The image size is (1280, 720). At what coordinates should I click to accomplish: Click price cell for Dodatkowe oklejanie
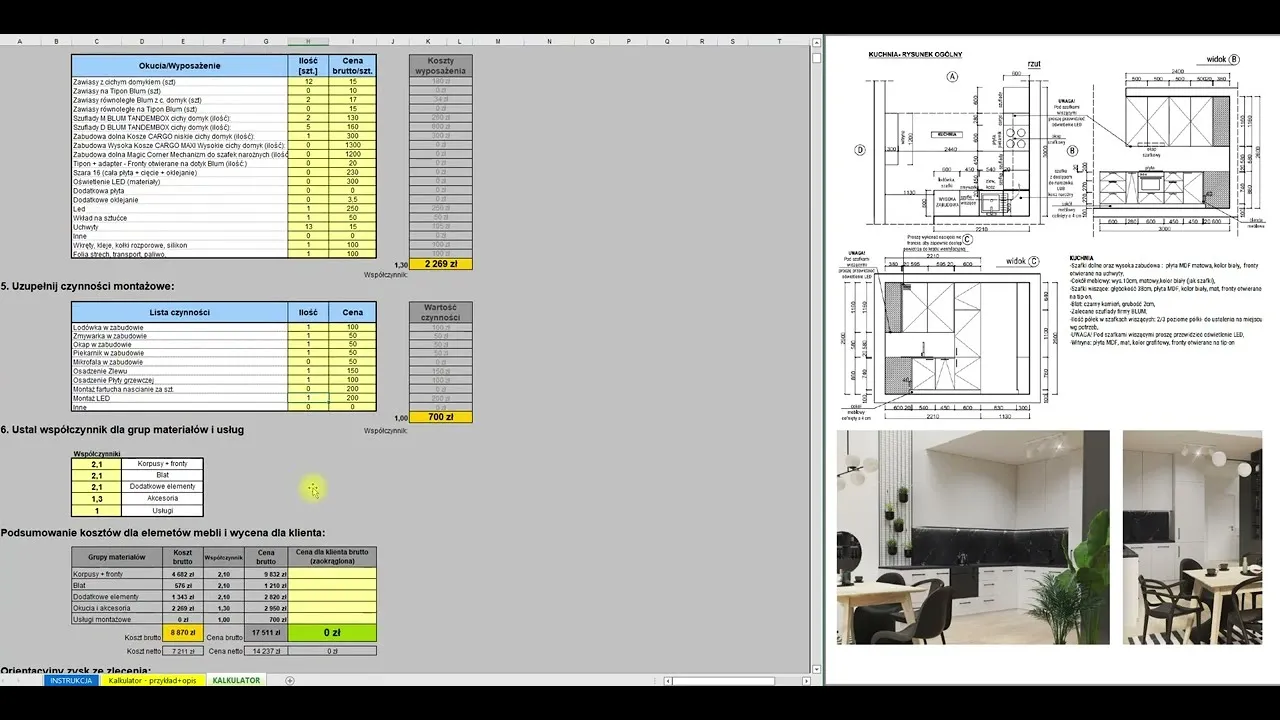pyautogui.click(x=353, y=199)
